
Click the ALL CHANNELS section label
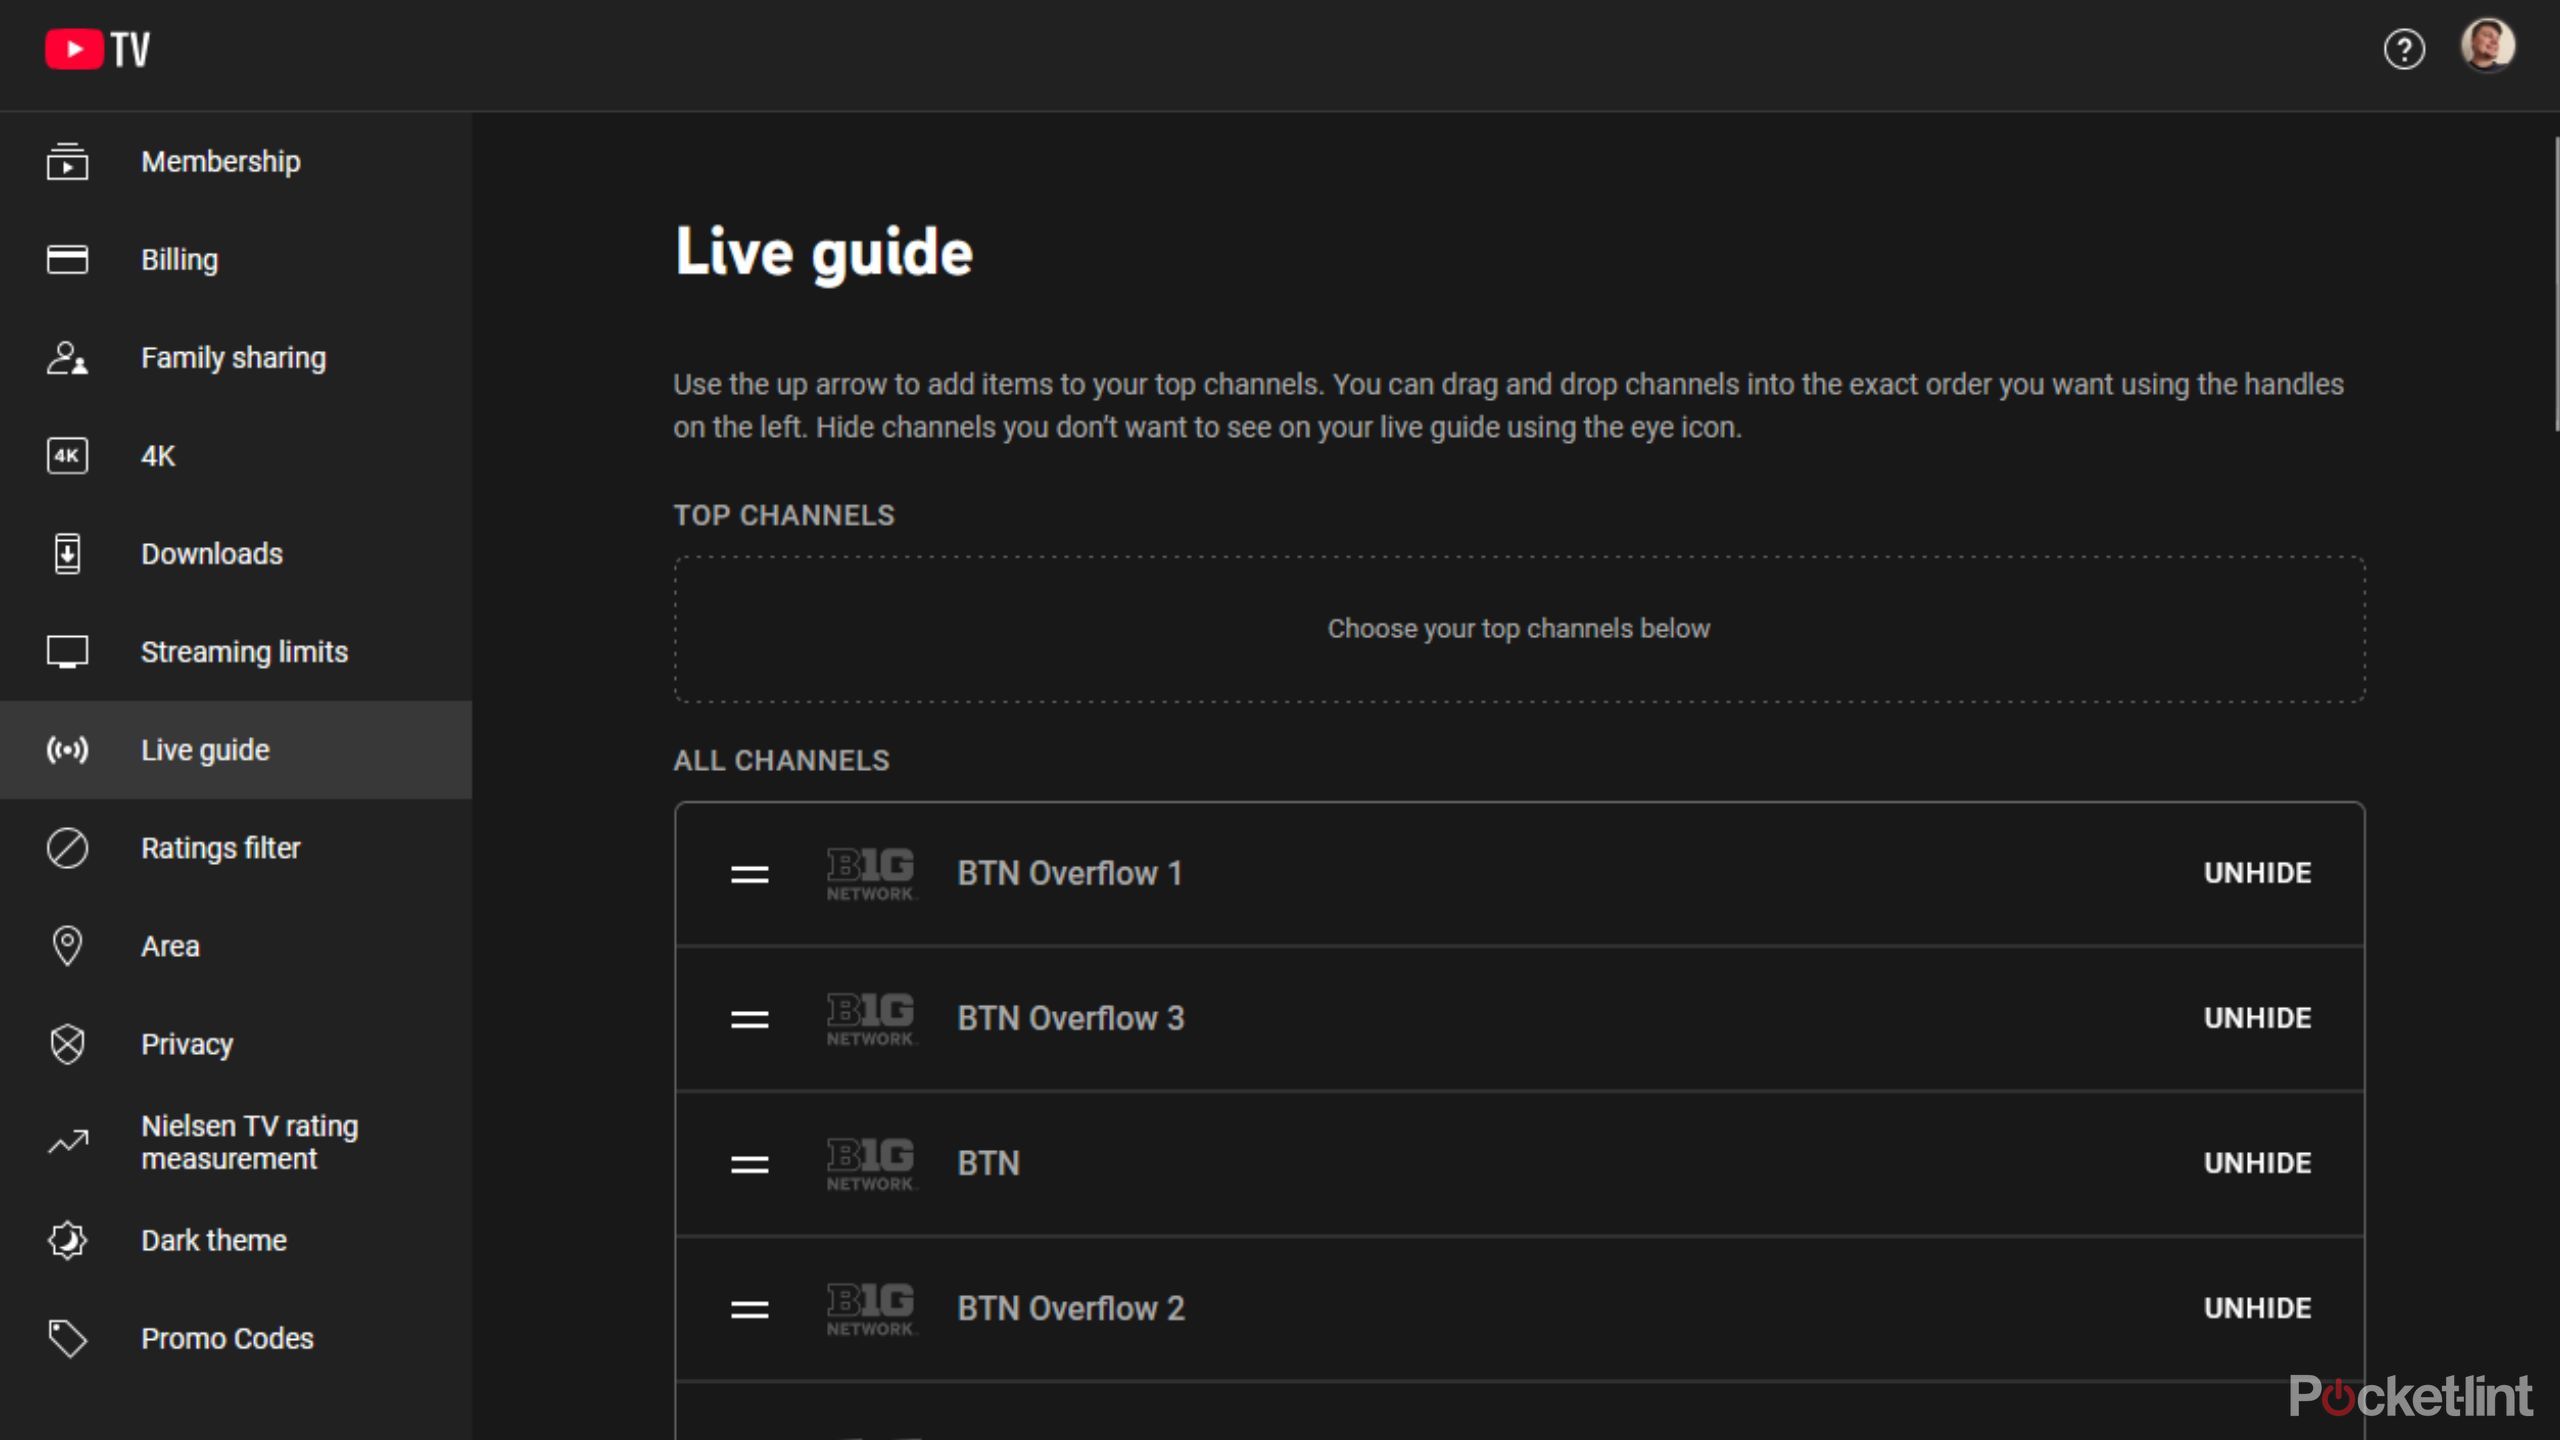point(781,760)
